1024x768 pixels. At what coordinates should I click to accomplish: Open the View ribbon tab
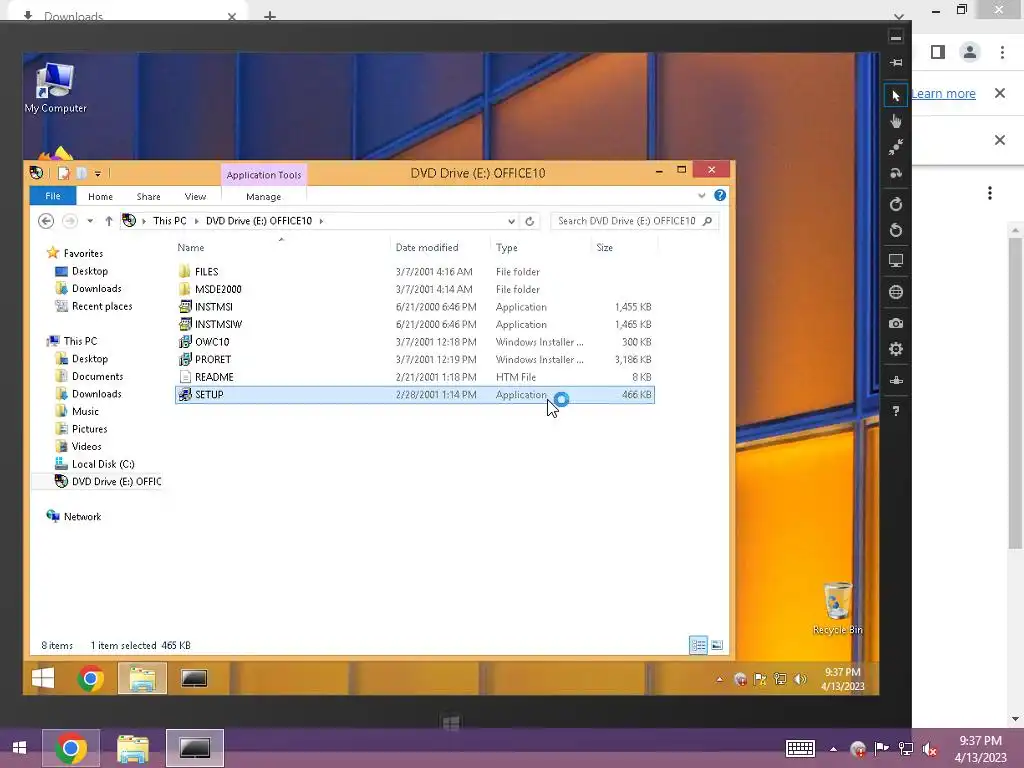[195, 197]
